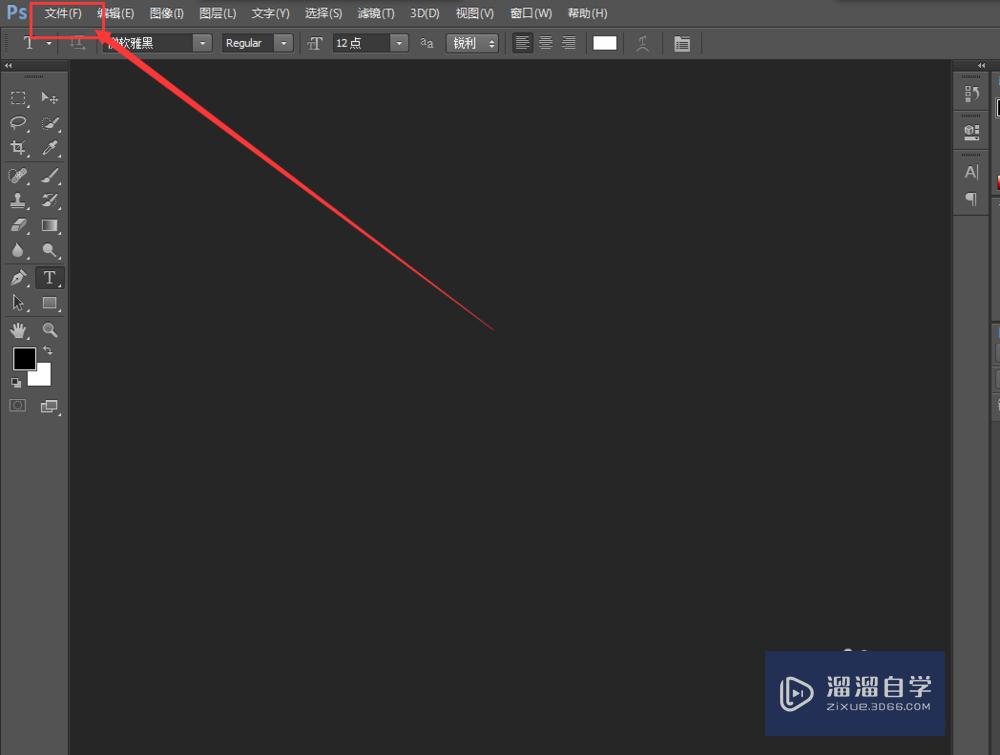Click the white text color swatch

click(605, 43)
